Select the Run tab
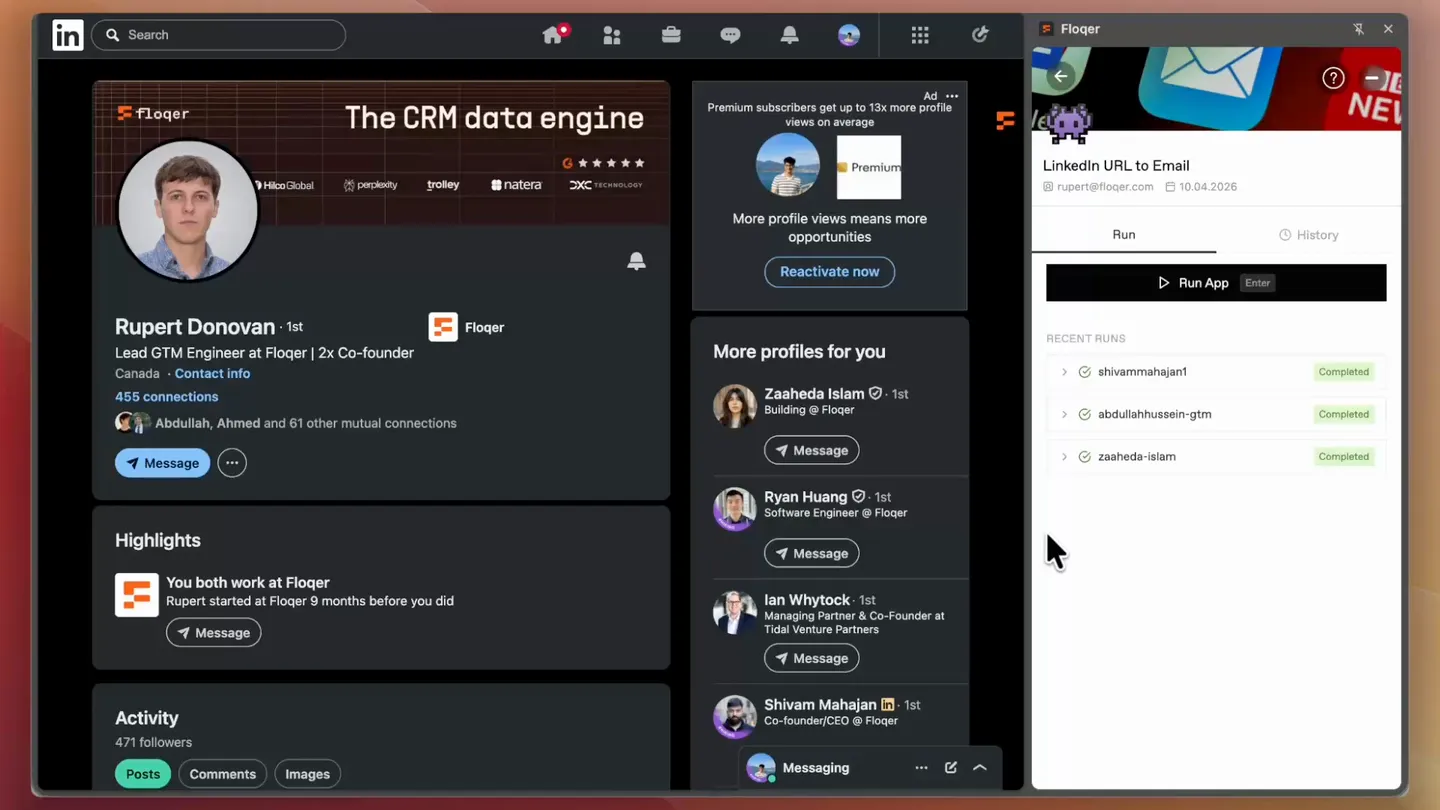The width and height of the screenshot is (1440, 810). 1124,235
